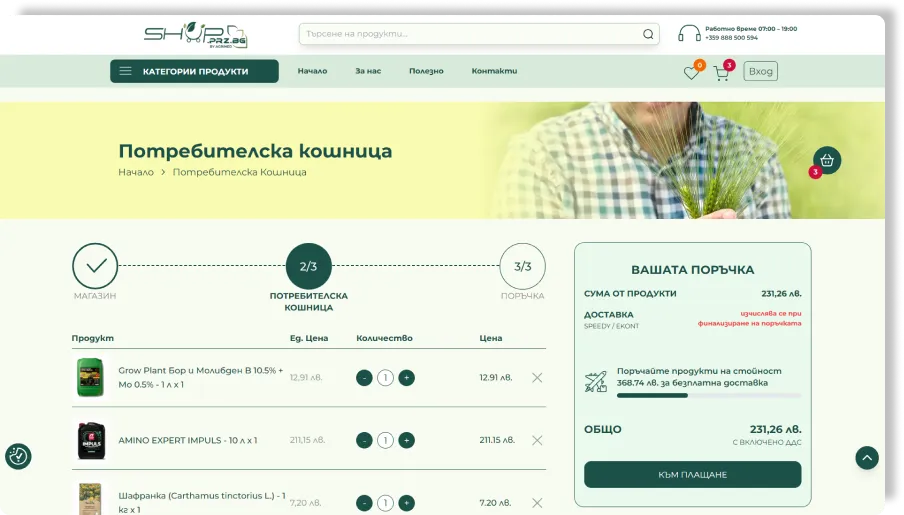Decrease quantity of Шафранка product

point(364,503)
